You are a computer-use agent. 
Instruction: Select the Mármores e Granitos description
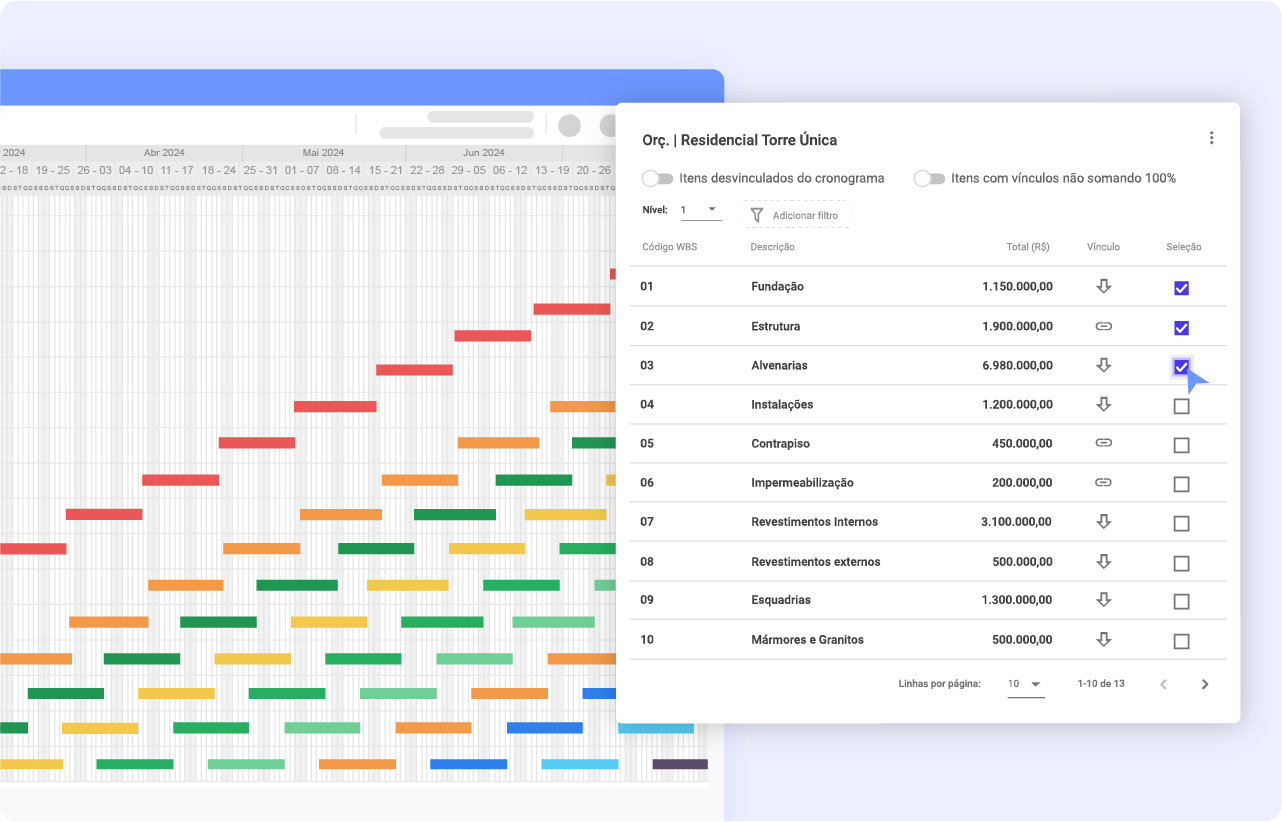808,639
